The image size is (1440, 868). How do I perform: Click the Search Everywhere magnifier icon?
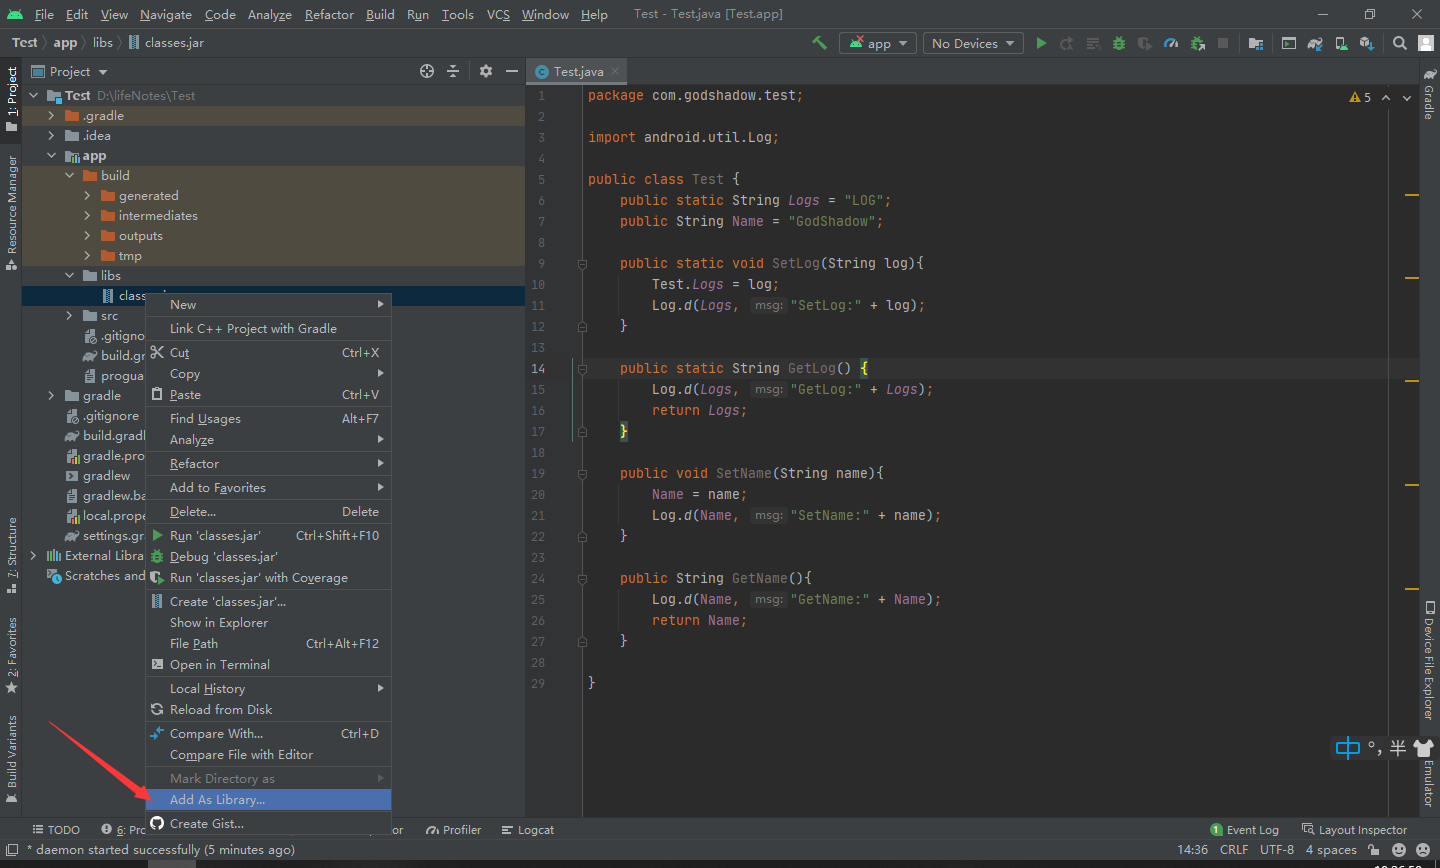1400,43
